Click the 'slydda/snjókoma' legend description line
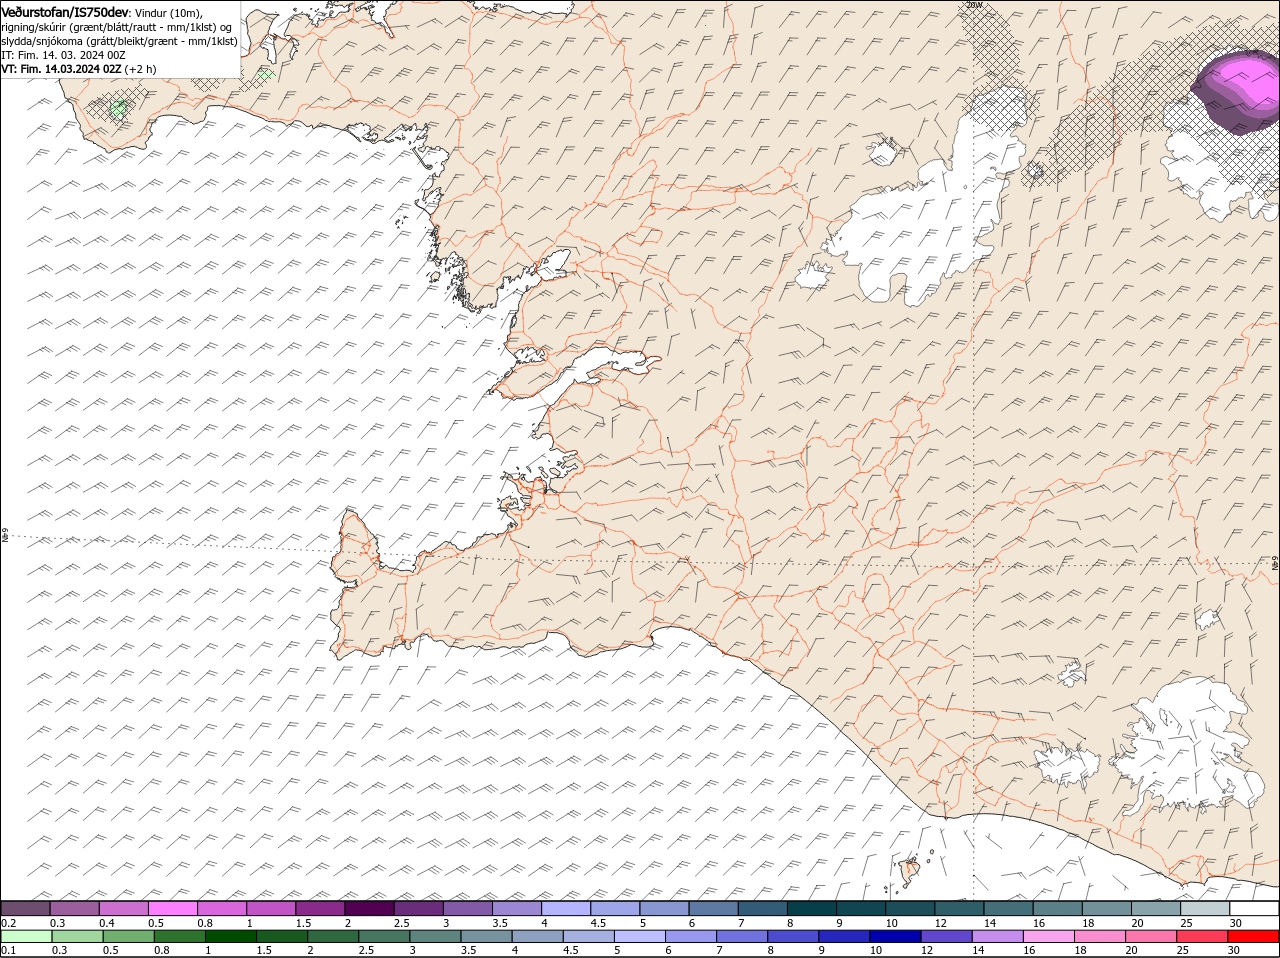Screen dimensions: 1280x958 coord(120,41)
